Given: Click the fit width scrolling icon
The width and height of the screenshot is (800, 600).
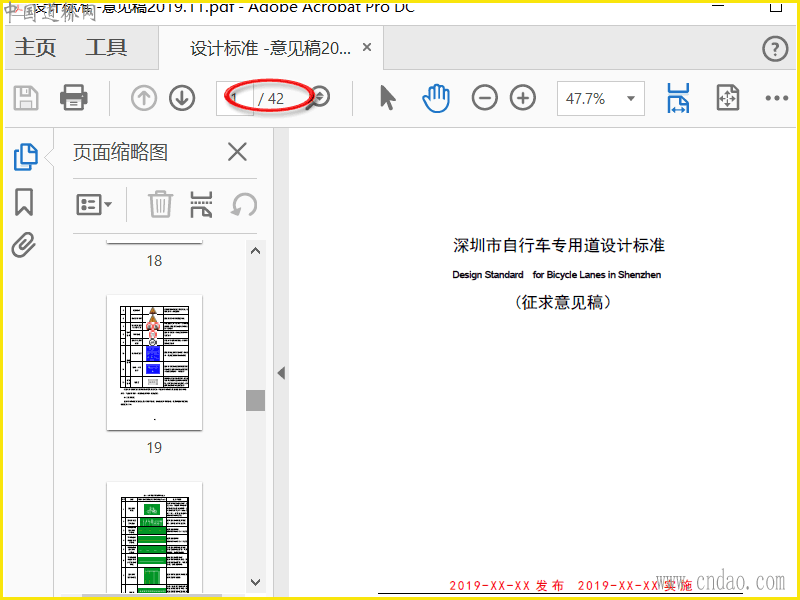Looking at the screenshot, I should [x=678, y=98].
